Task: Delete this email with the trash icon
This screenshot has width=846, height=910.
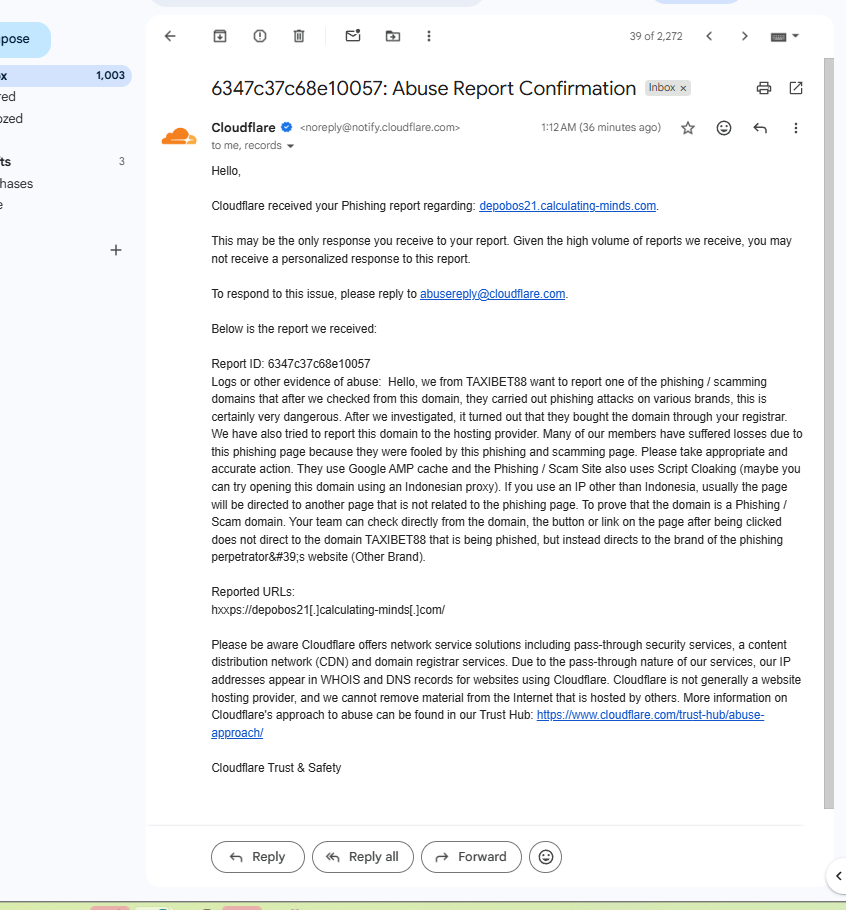Action: (299, 36)
